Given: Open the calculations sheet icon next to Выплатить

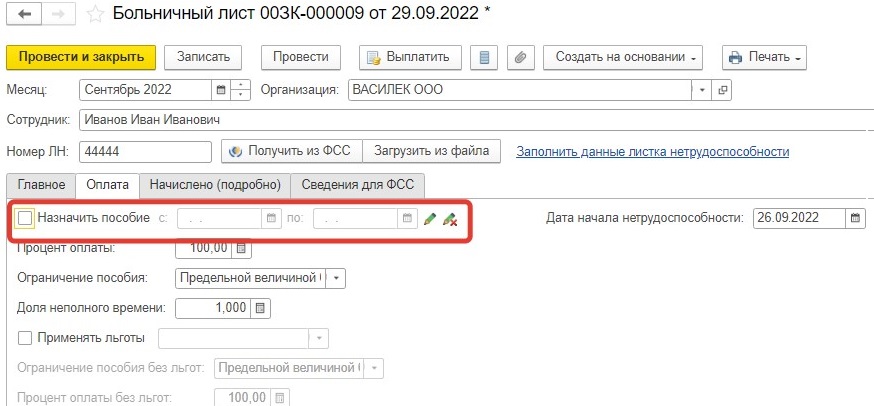Looking at the screenshot, I should pyautogui.click(x=484, y=57).
